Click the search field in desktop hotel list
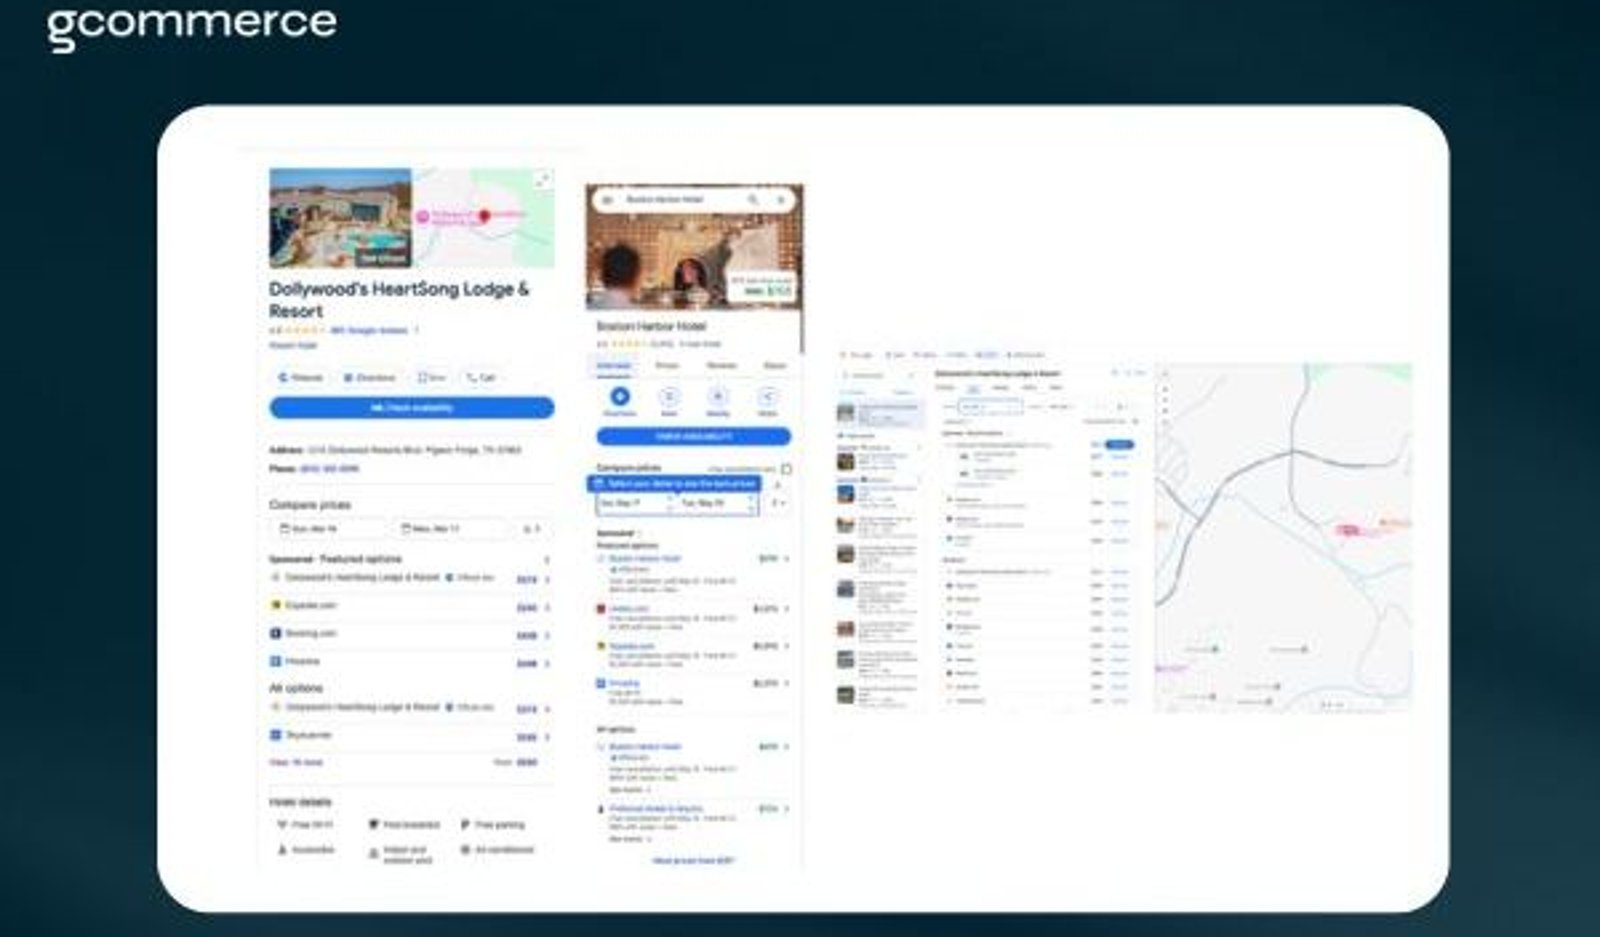The width and height of the screenshot is (1600, 937). (877, 376)
